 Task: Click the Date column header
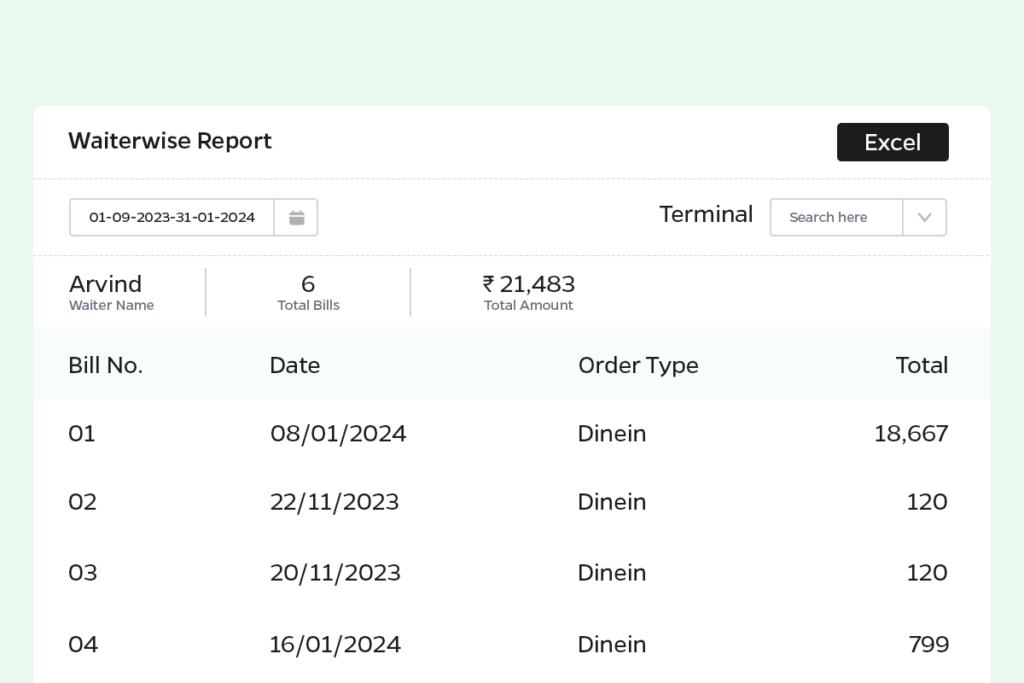tap(295, 365)
